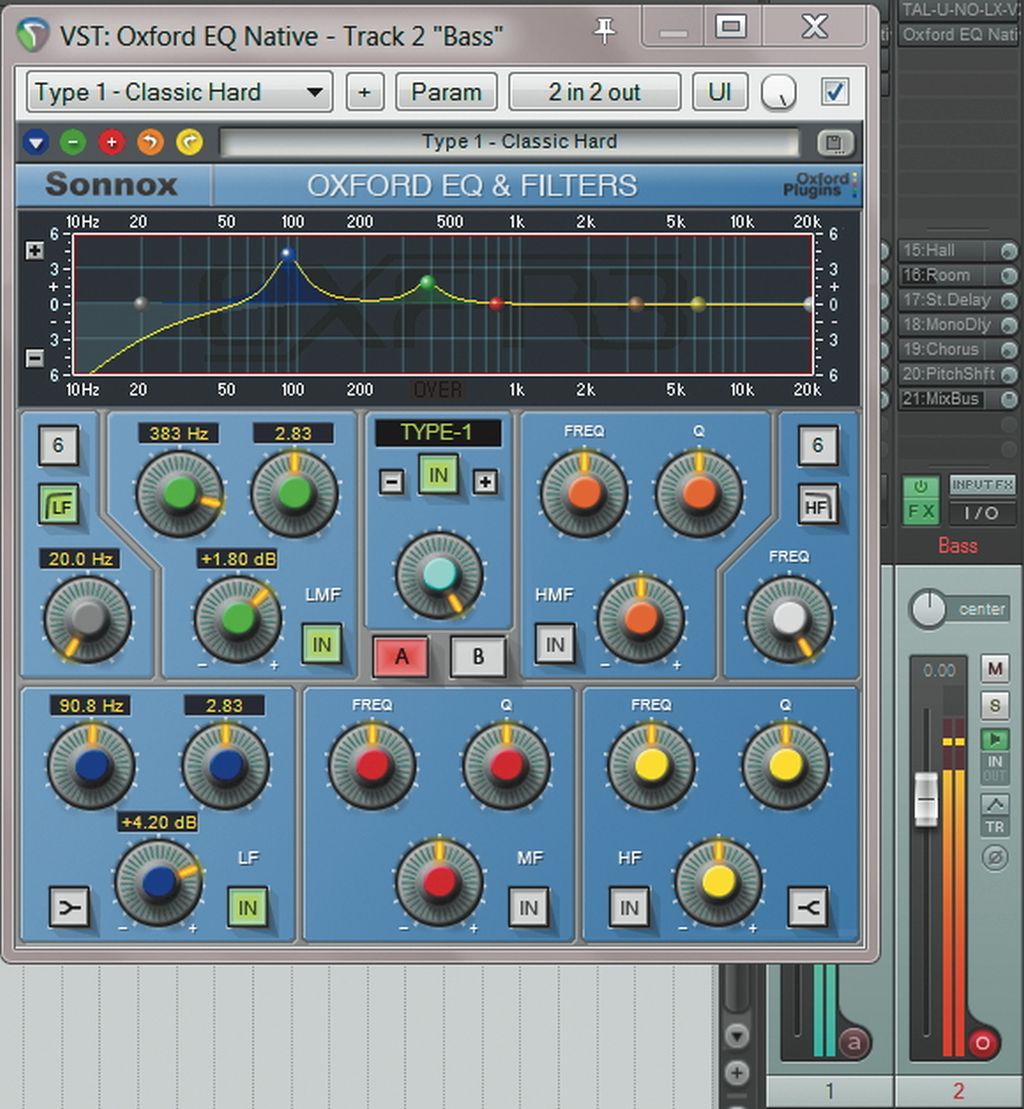Click the save preset disk icon
The width and height of the screenshot is (1024, 1109).
834,143
